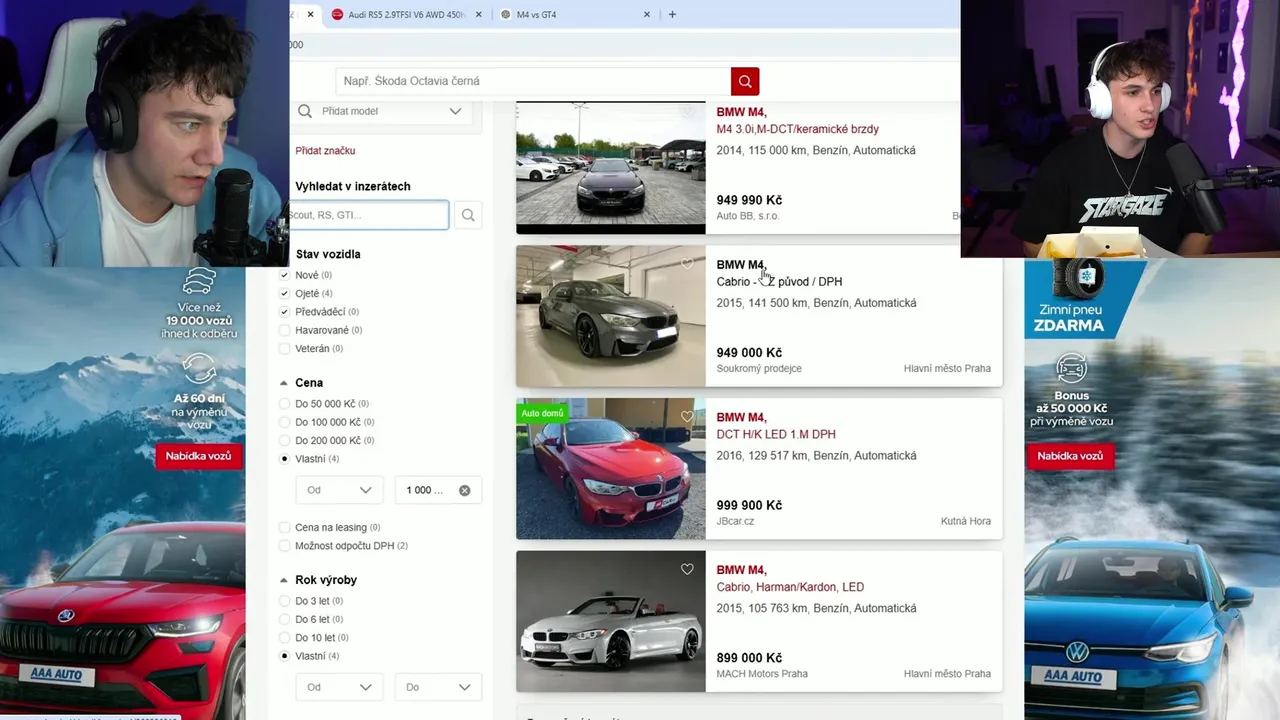Screen dimensions: 1280x720
Task: Collapse the Rok výroby filter section
Action: (284, 580)
